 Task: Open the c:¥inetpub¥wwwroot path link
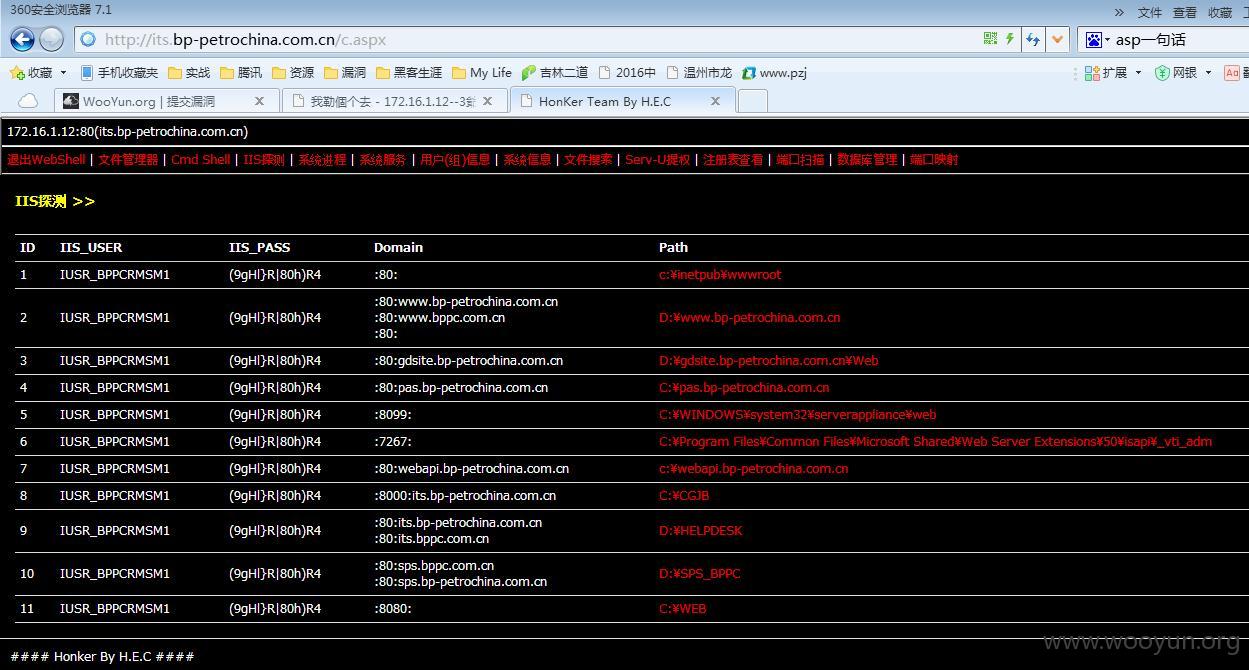click(x=720, y=275)
